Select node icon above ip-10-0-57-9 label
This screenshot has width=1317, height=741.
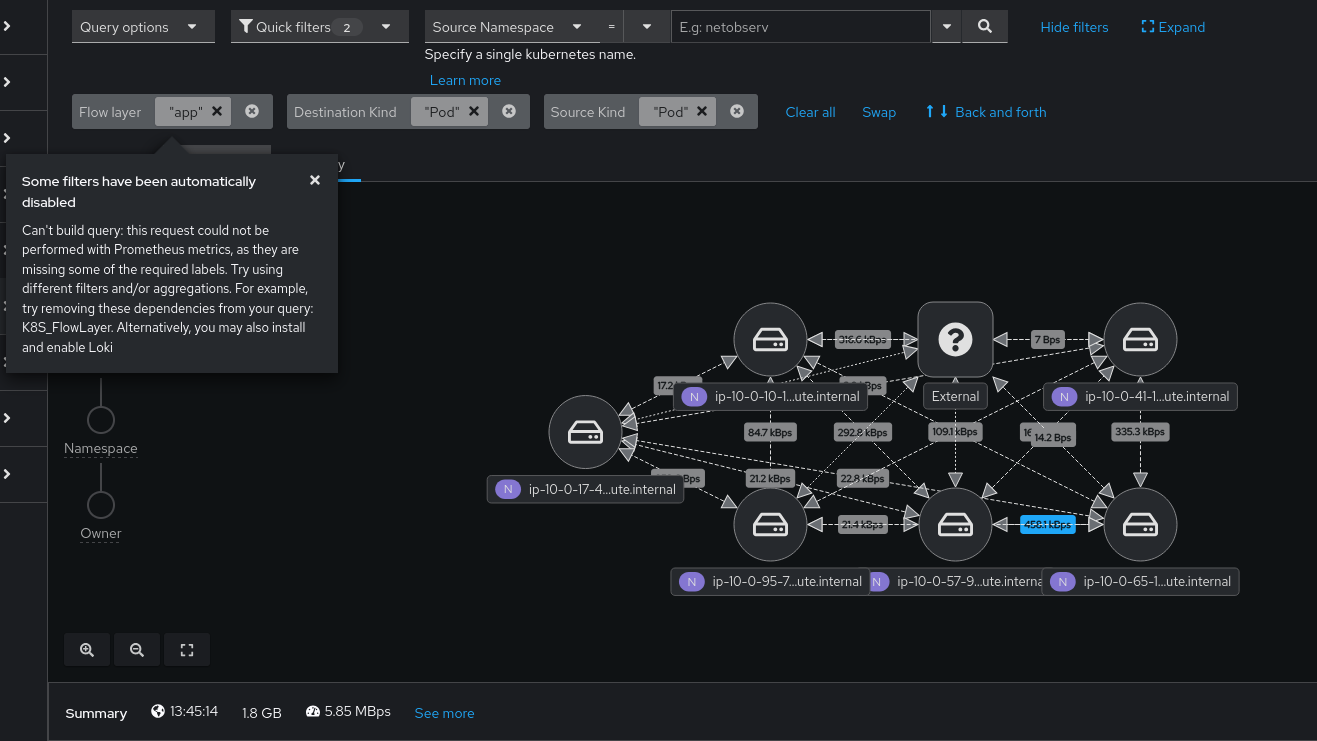coord(955,524)
